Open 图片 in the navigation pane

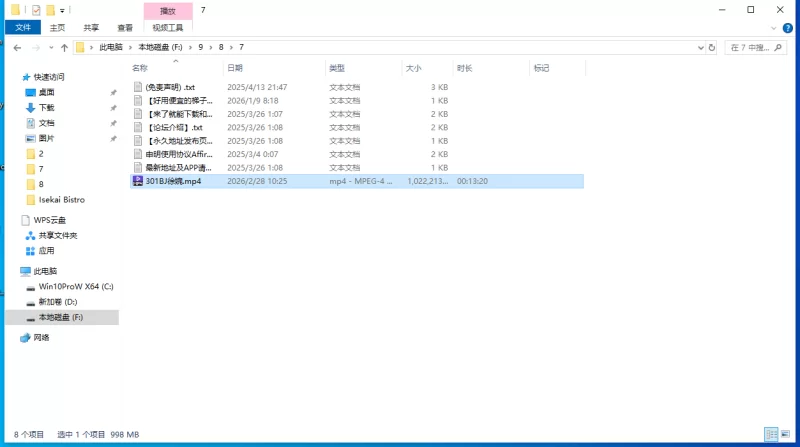[x=46, y=138]
